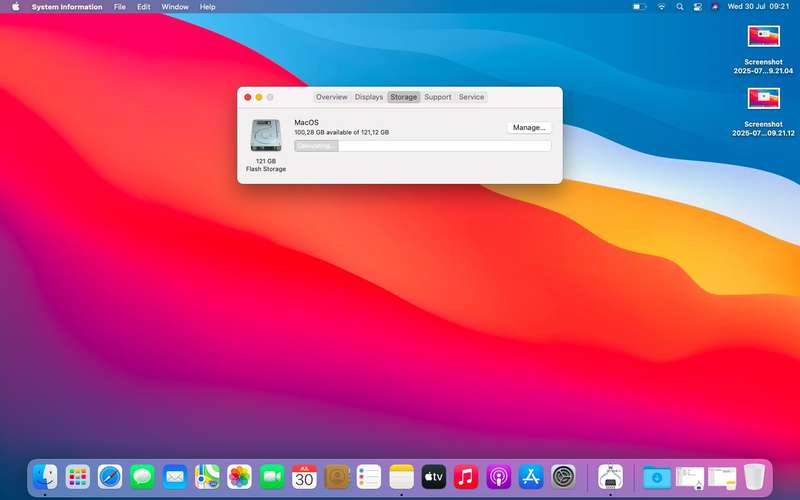The height and width of the screenshot is (500, 800).
Task: Open the Edit menu
Action: point(143,7)
